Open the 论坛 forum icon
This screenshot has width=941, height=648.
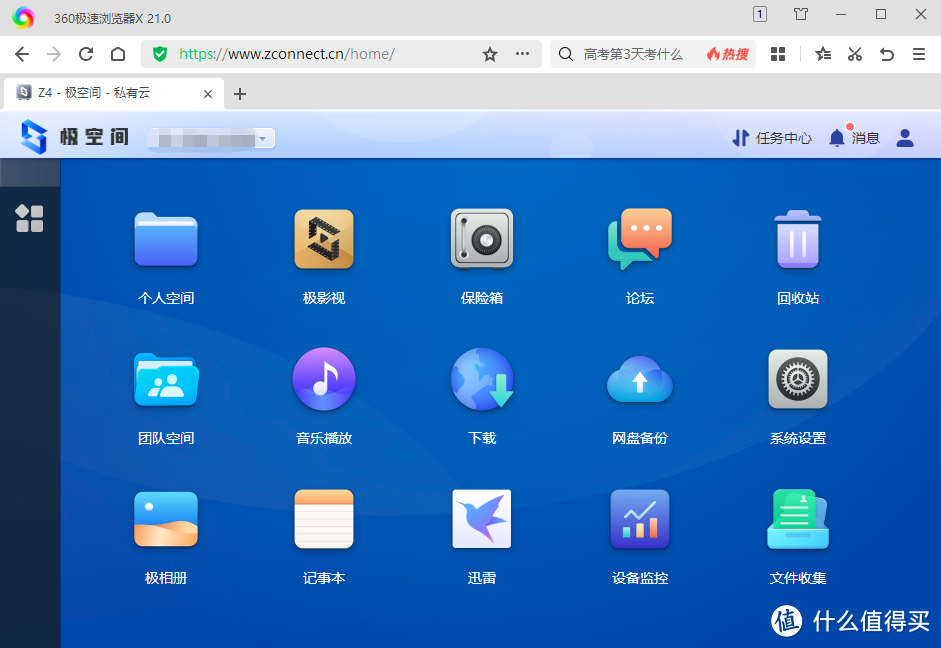click(640, 240)
